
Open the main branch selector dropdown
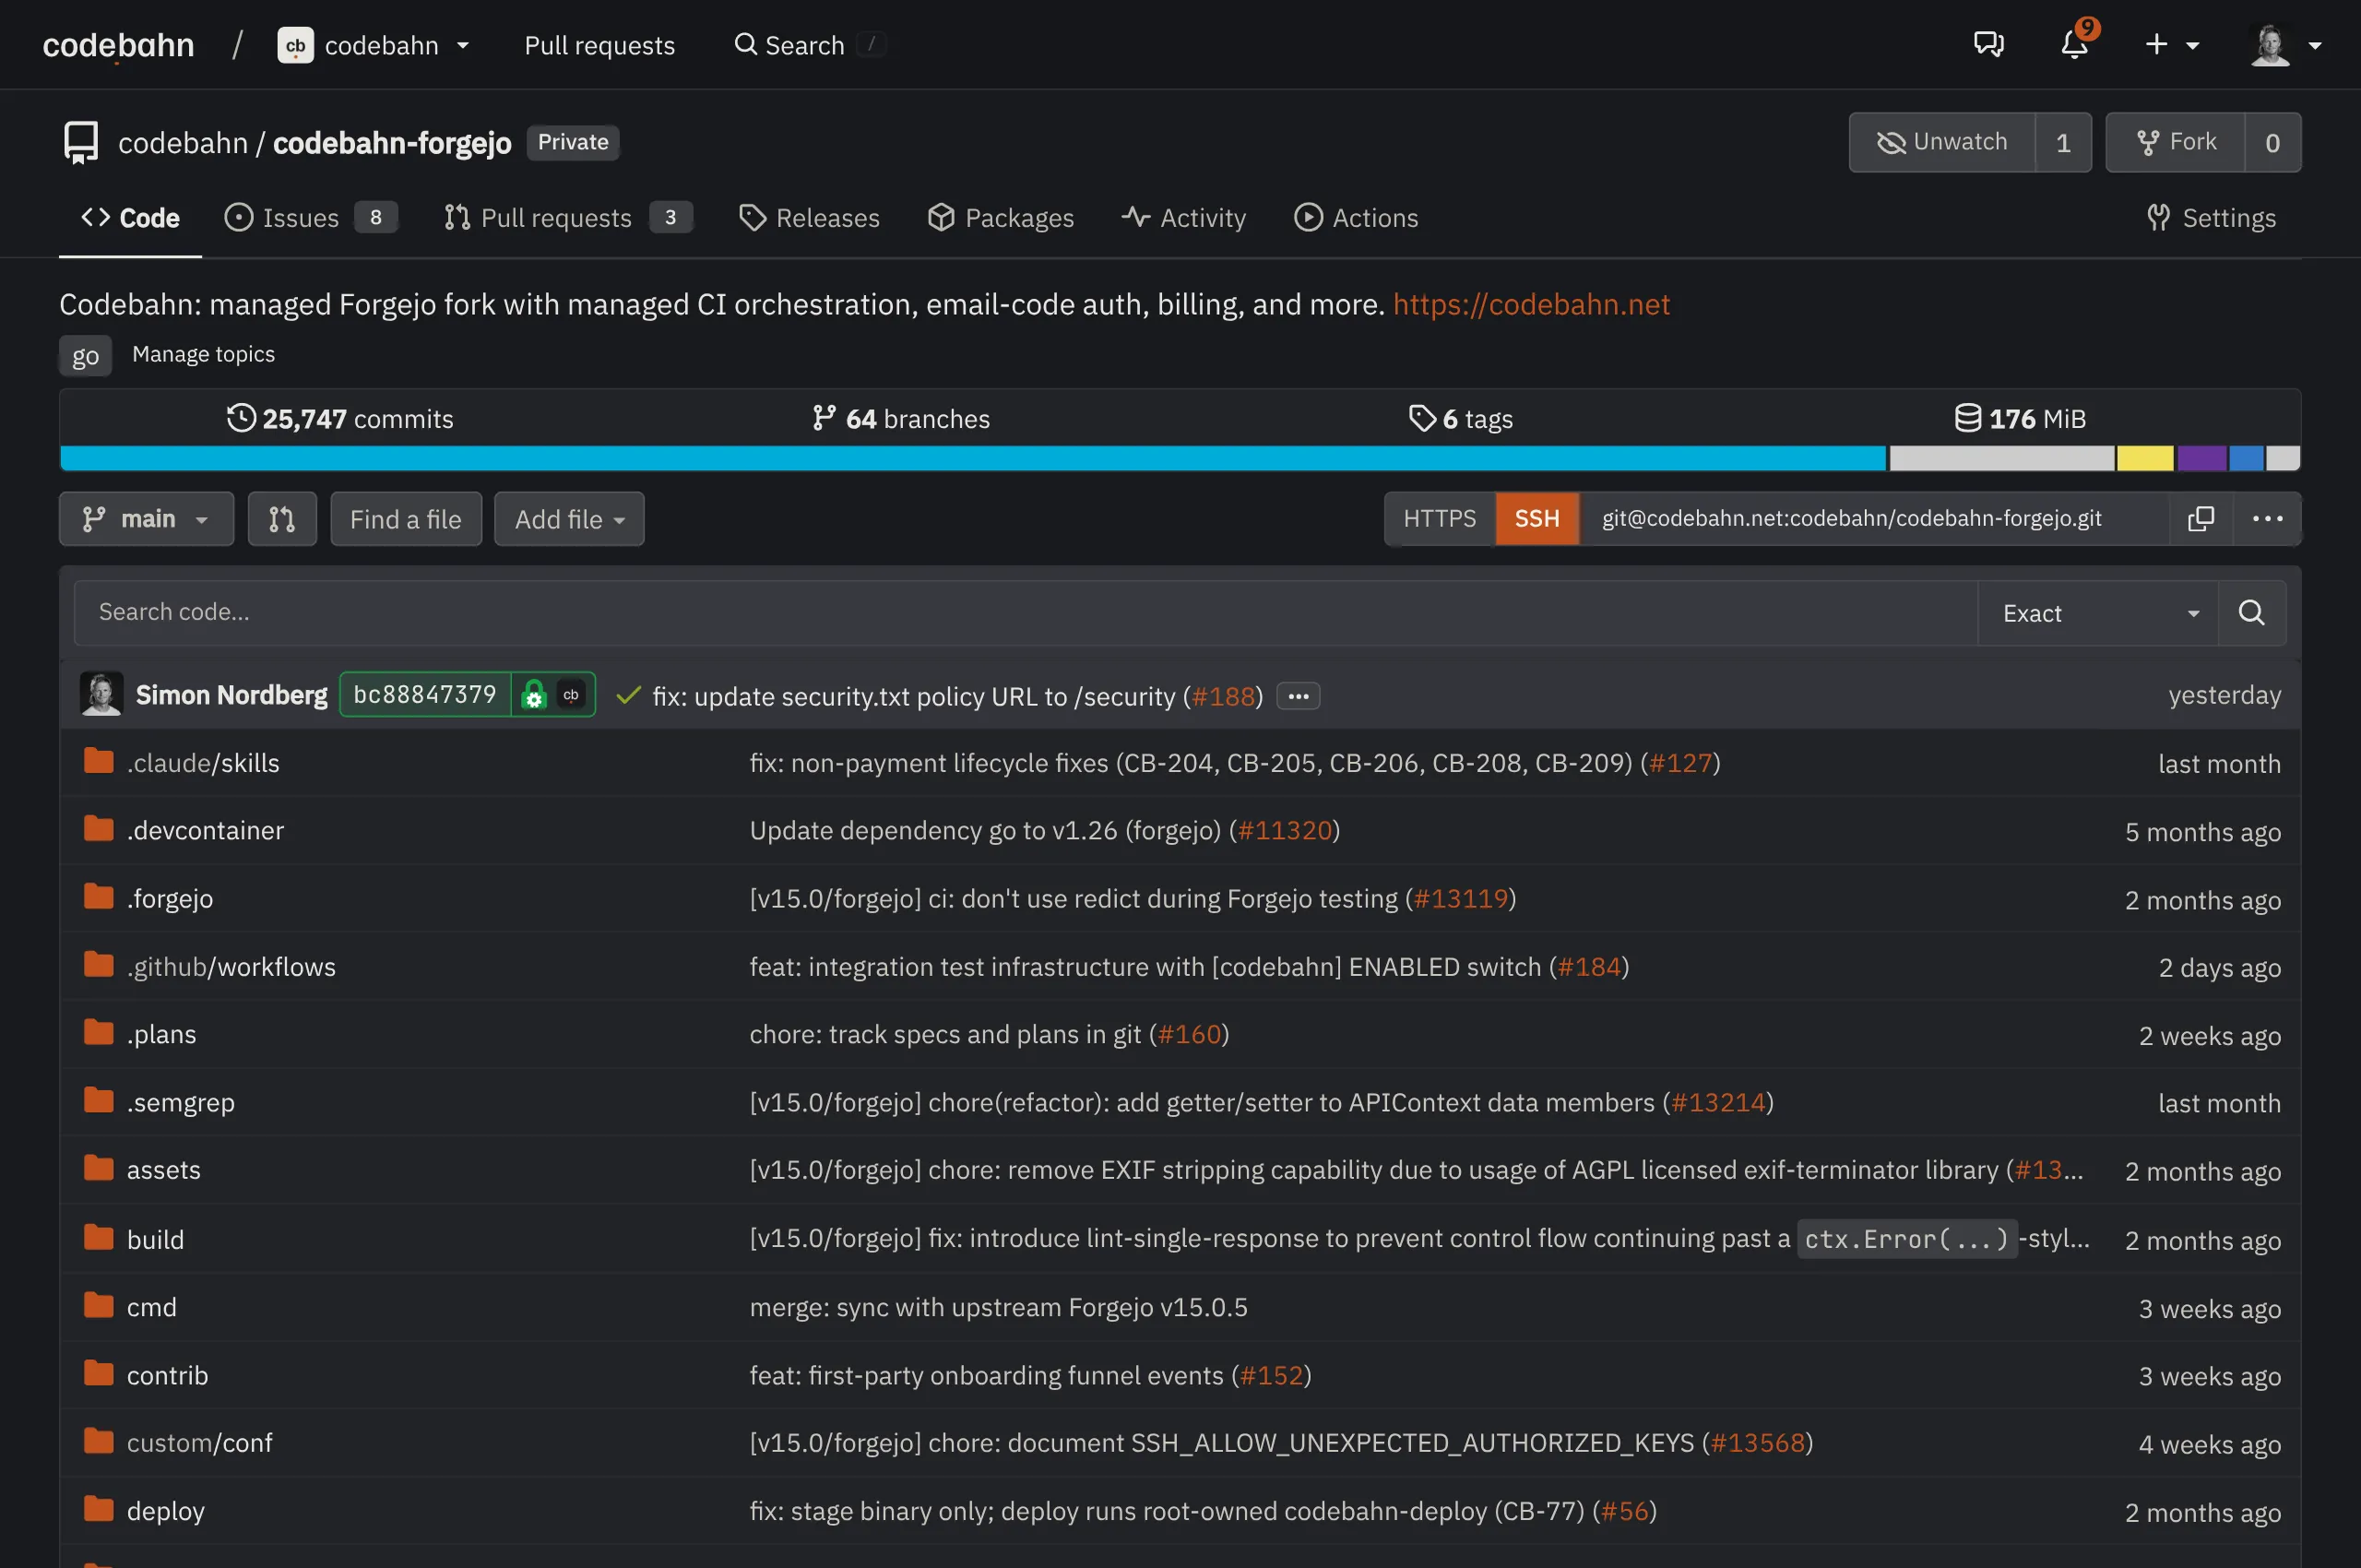tap(146, 519)
